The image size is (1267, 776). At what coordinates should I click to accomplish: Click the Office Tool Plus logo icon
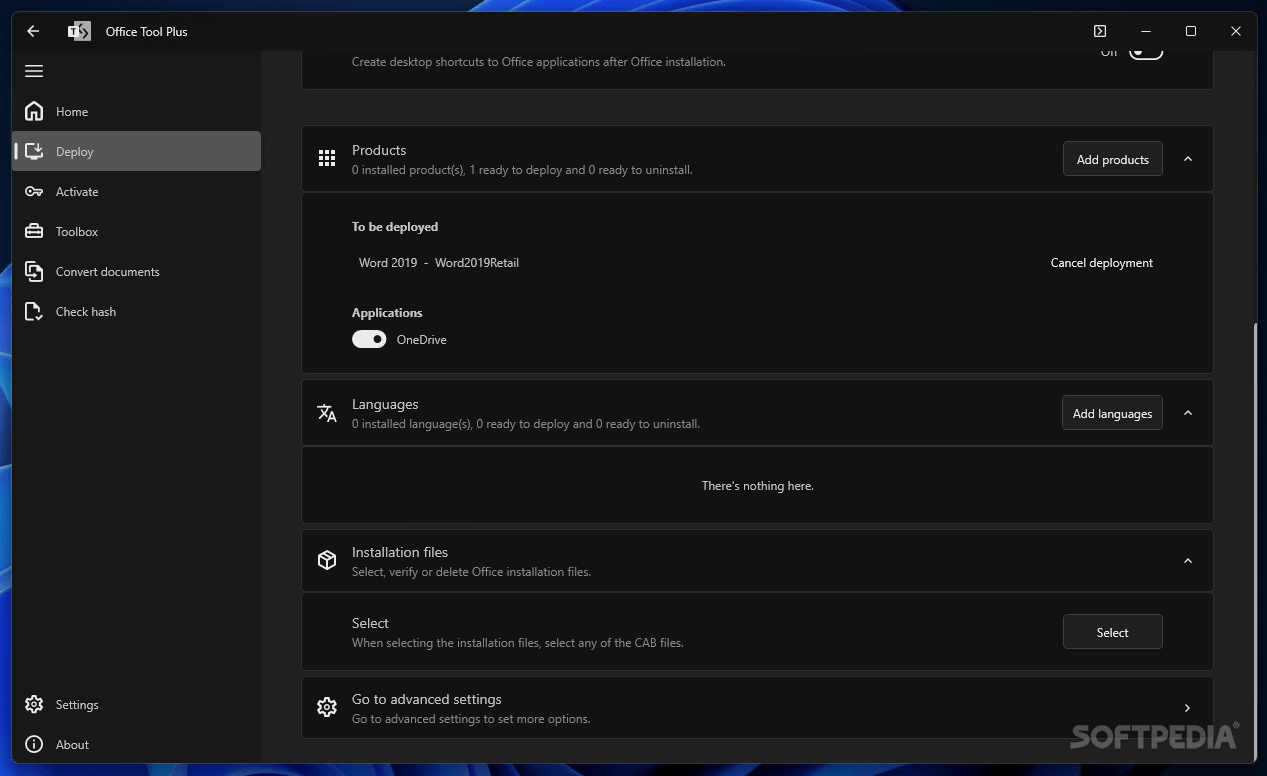point(79,31)
